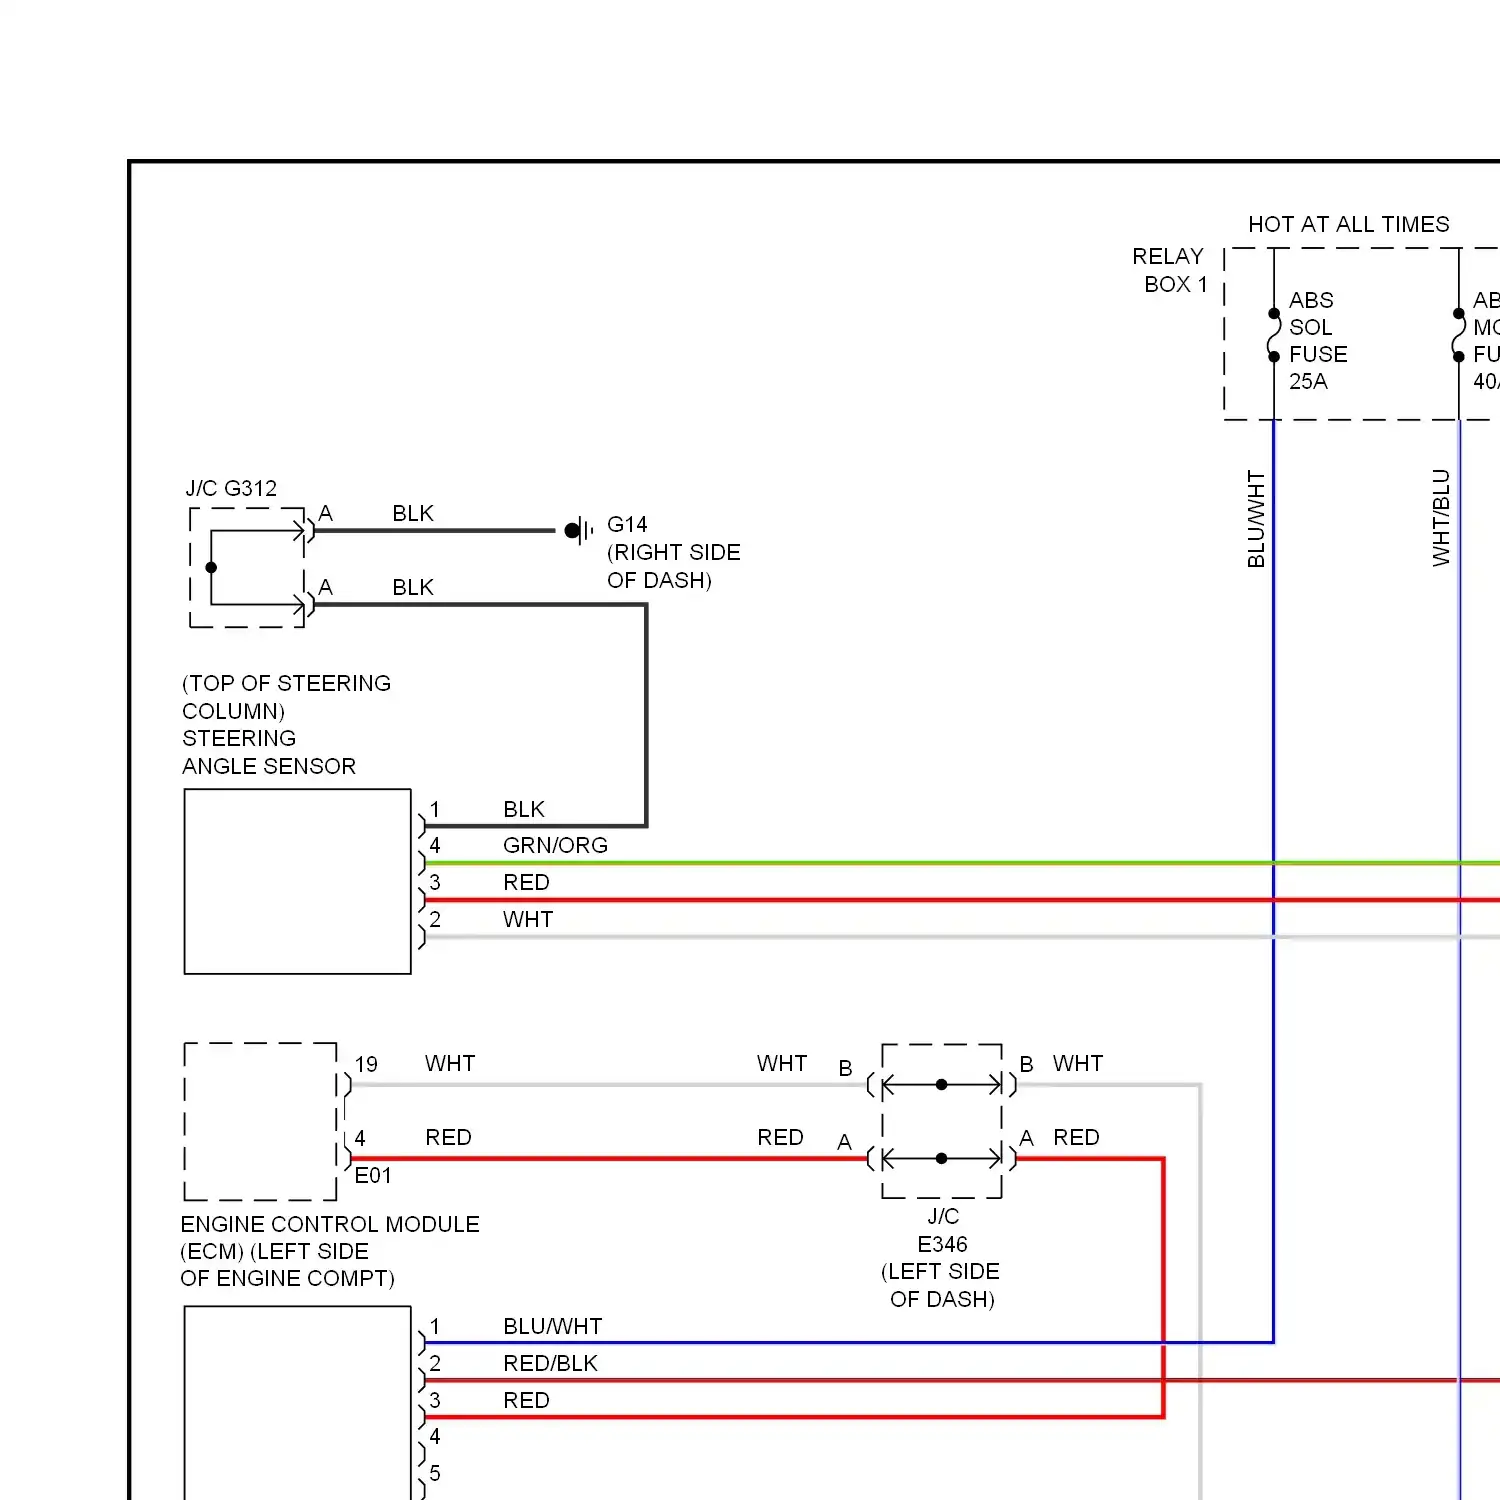Screen dimensions: 1500x1500
Task: Select the RED/BLK wire label
Action: [550, 1363]
